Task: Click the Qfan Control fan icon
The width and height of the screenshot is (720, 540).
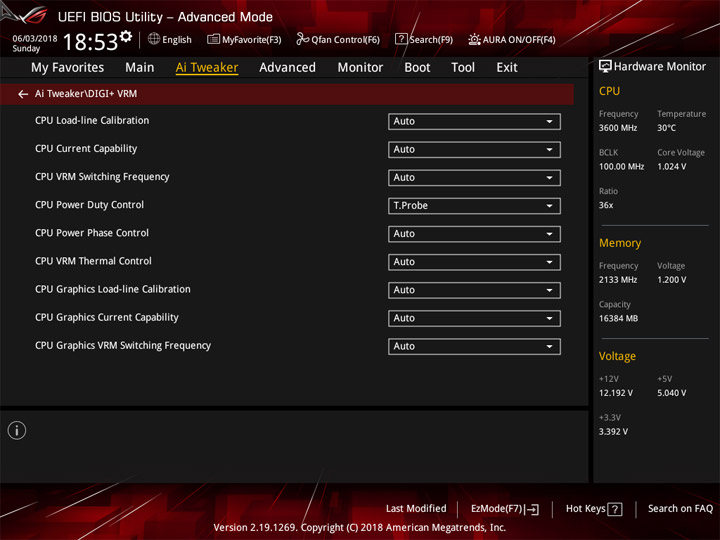Action: [302, 39]
